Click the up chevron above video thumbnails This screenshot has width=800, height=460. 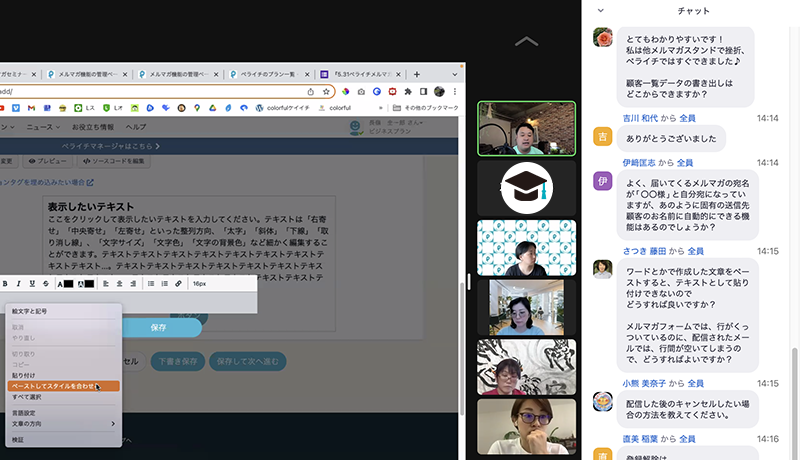[526, 42]
